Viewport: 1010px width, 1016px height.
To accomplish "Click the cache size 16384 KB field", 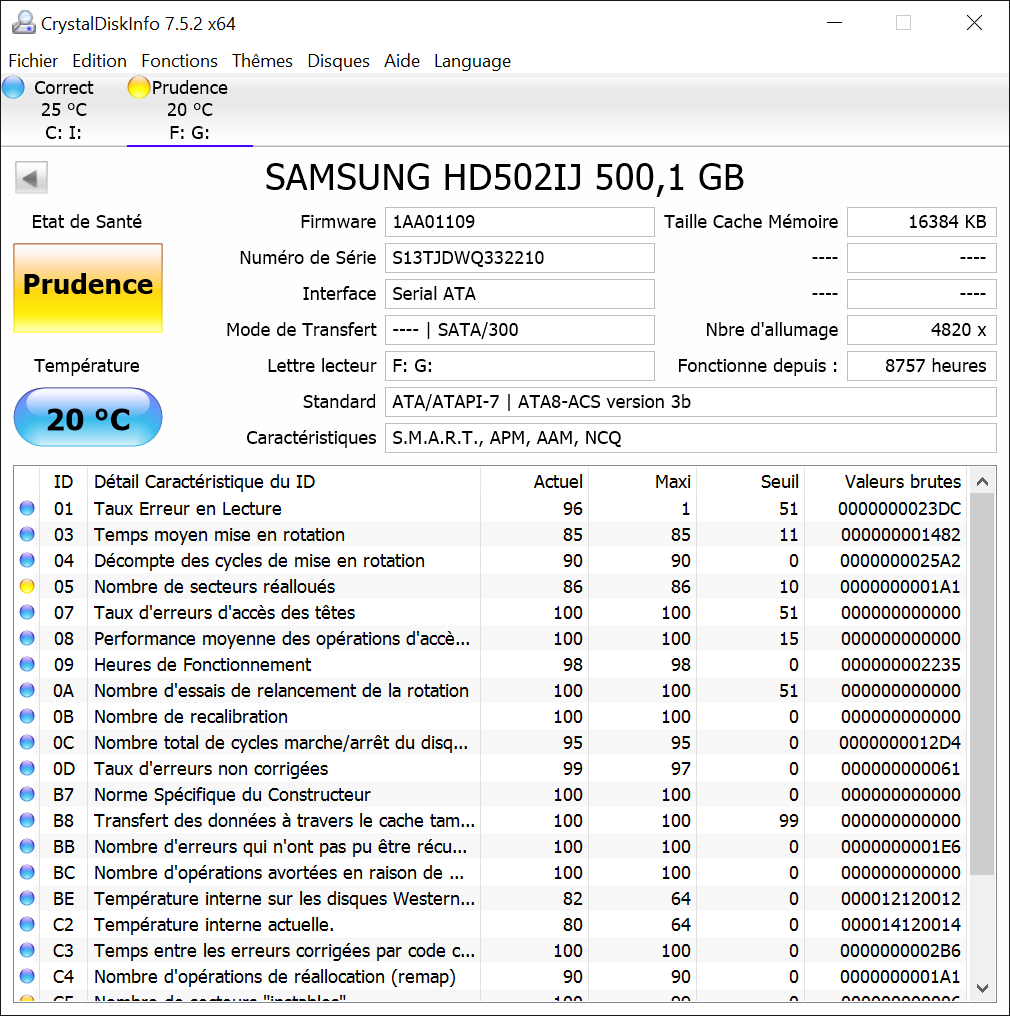I will (921, 222).
